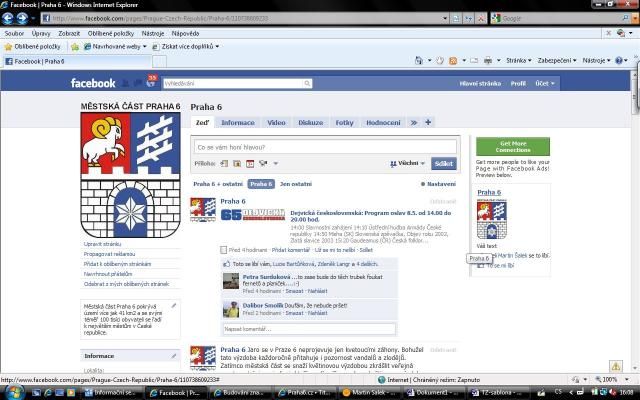This screenshot has width=640, height=400.
Task: Open the Úpravy menu
Action: pyautogui.click(x=41, y=33)
